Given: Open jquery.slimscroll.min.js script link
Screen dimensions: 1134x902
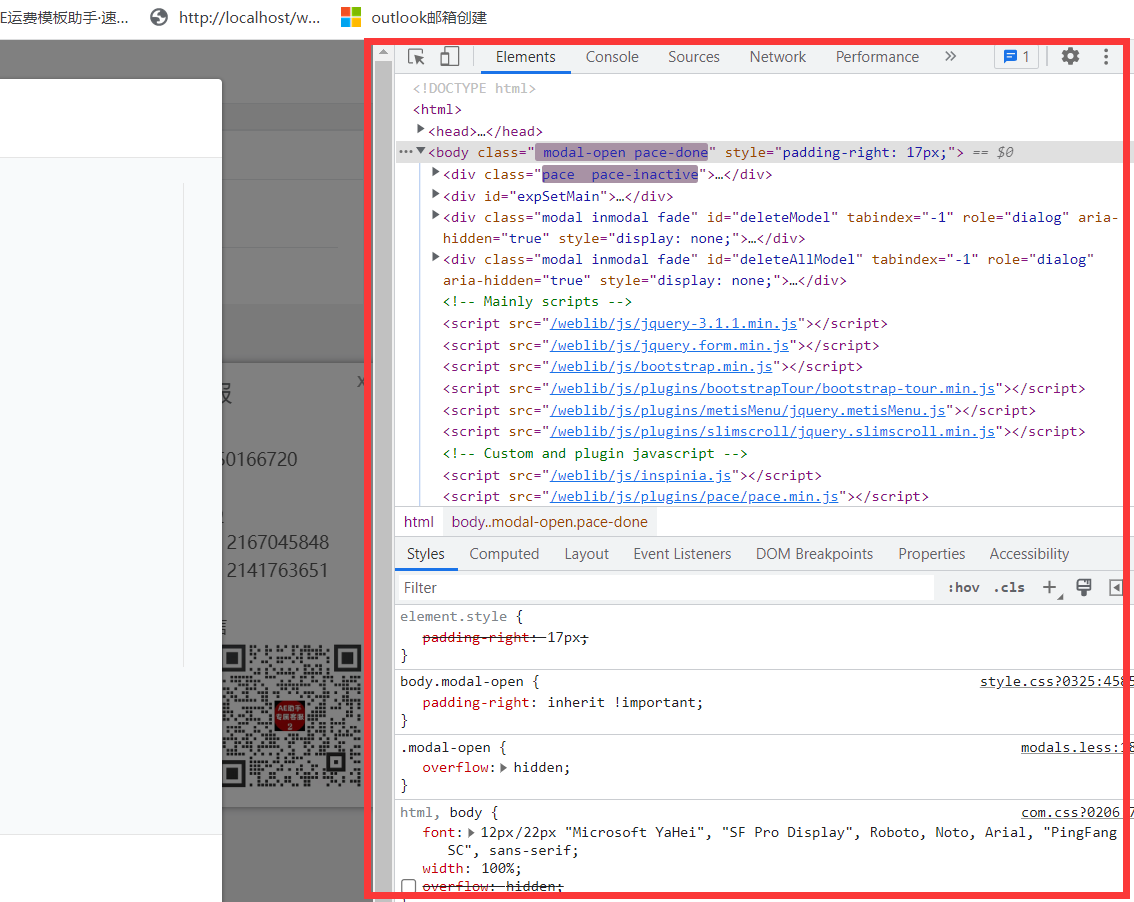Looking at the screenshot, I should coord(772,432).
